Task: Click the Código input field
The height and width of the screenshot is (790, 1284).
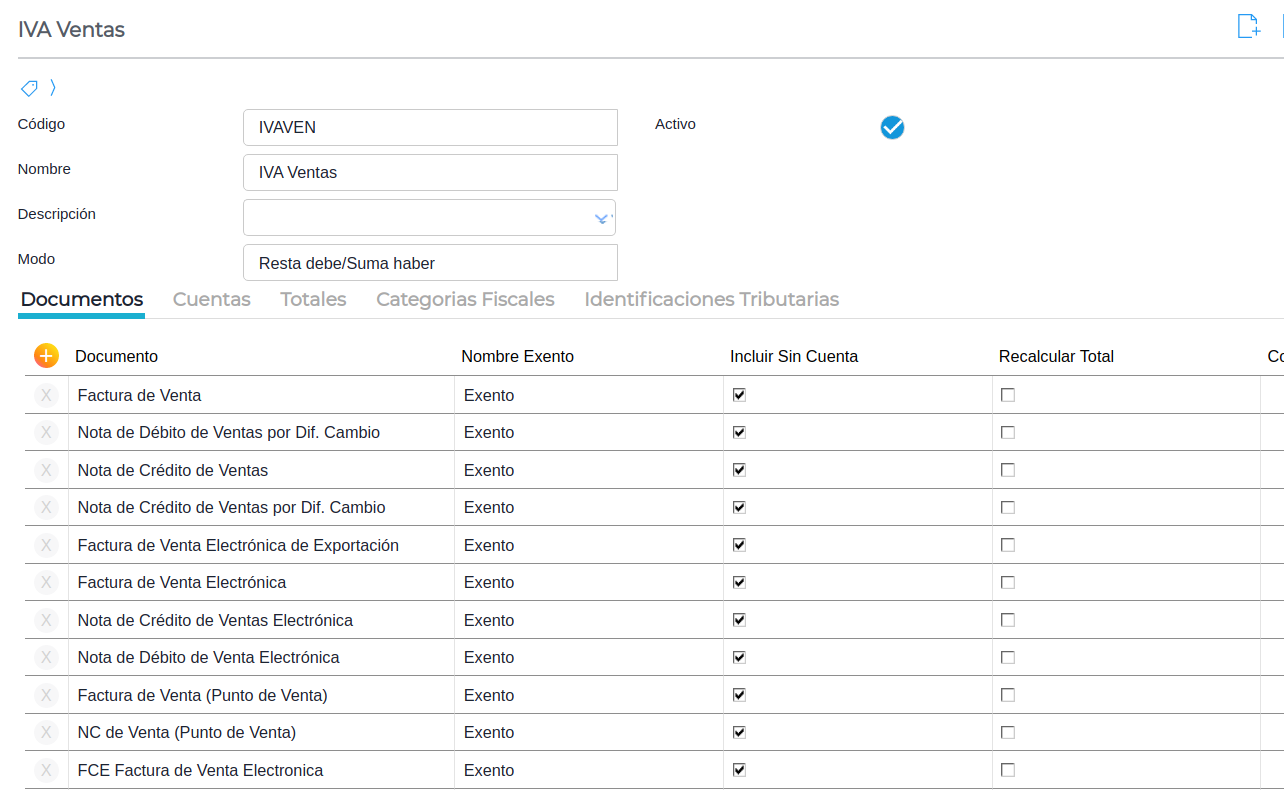Action: tap(430, 128)
